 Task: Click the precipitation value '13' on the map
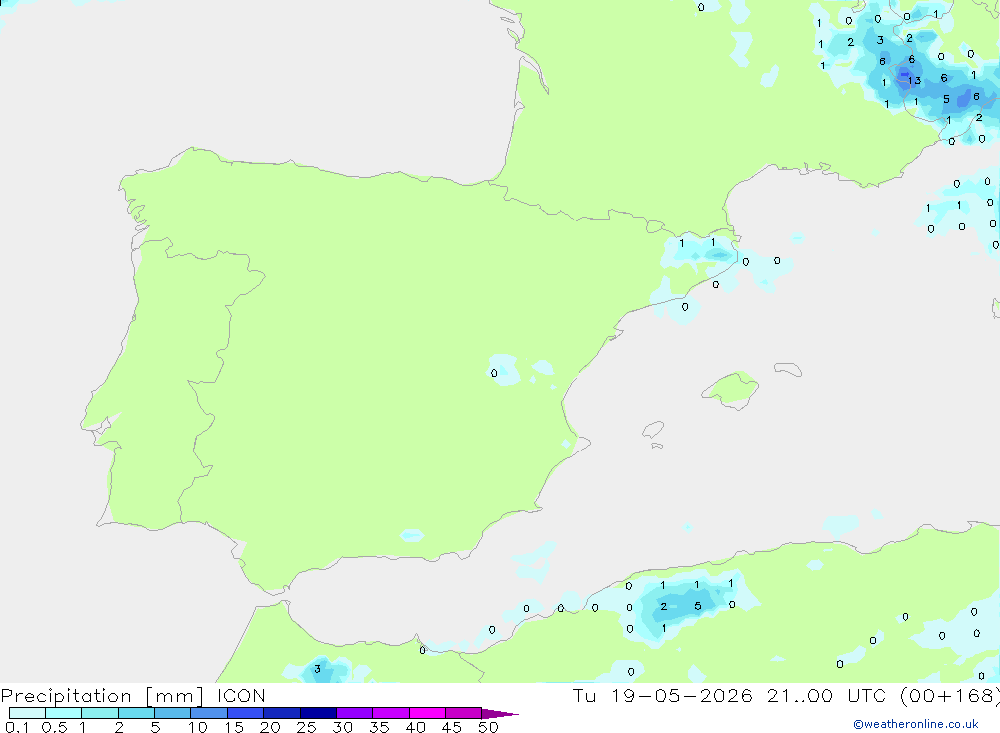(x=915, y=80)
